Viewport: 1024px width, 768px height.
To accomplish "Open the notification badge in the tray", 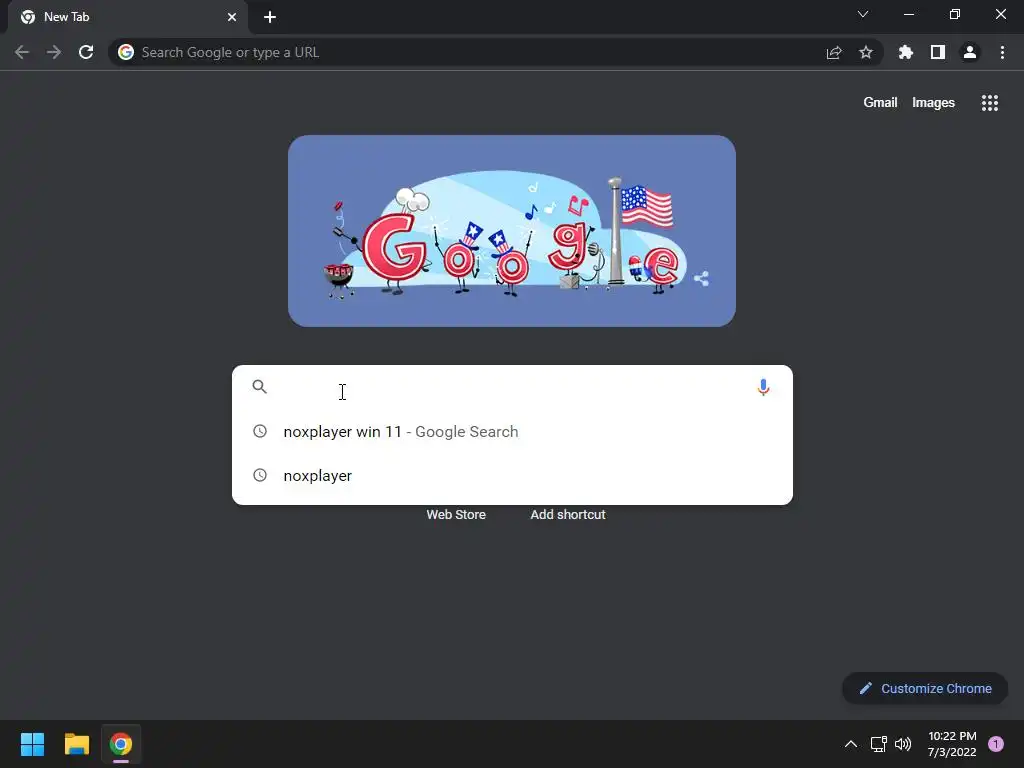I will [x=995, y=744].
